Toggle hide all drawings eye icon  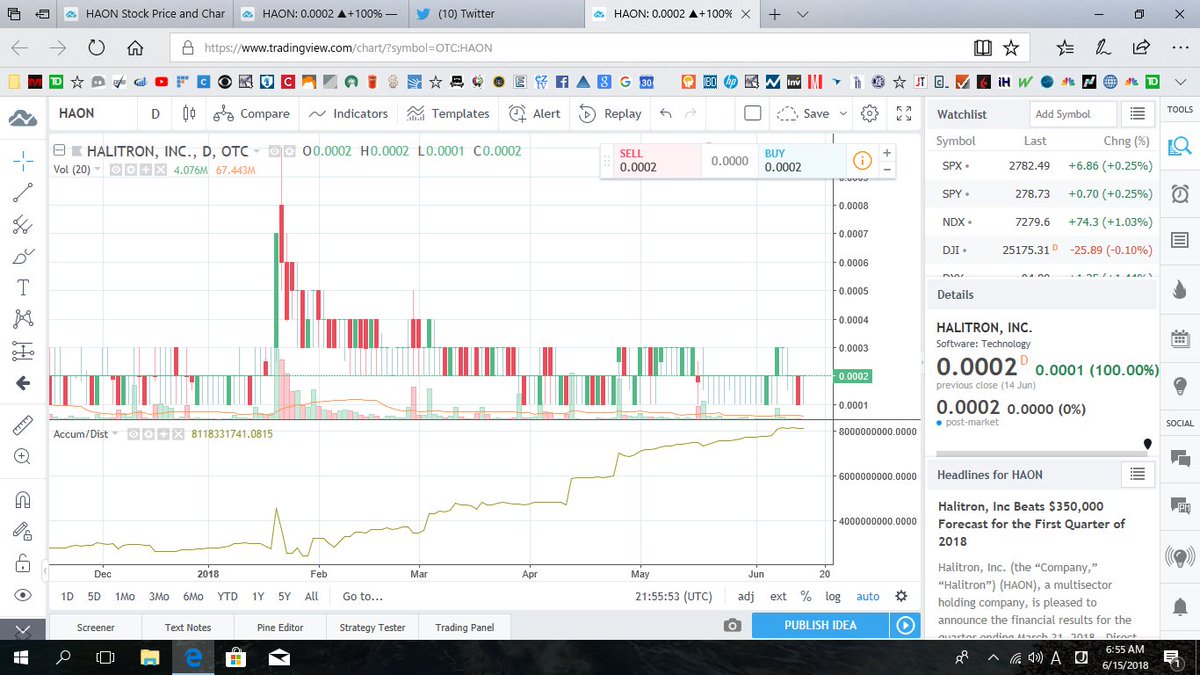click(x=24, y=595)
